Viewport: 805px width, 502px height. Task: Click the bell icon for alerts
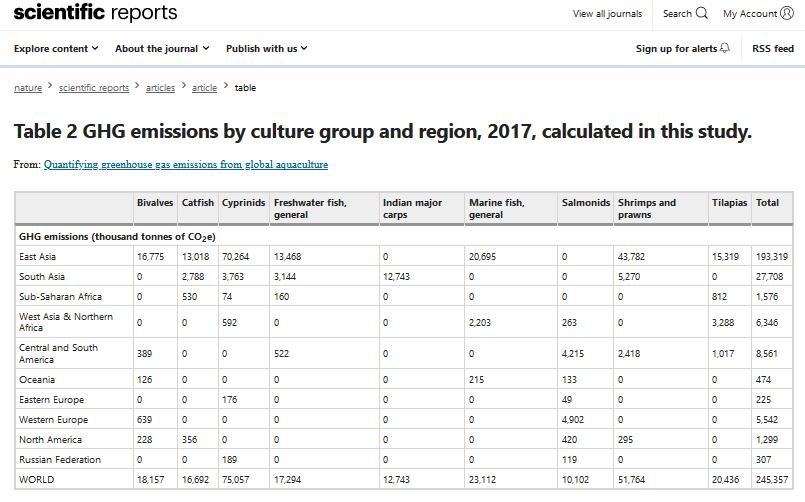(725, 49)
